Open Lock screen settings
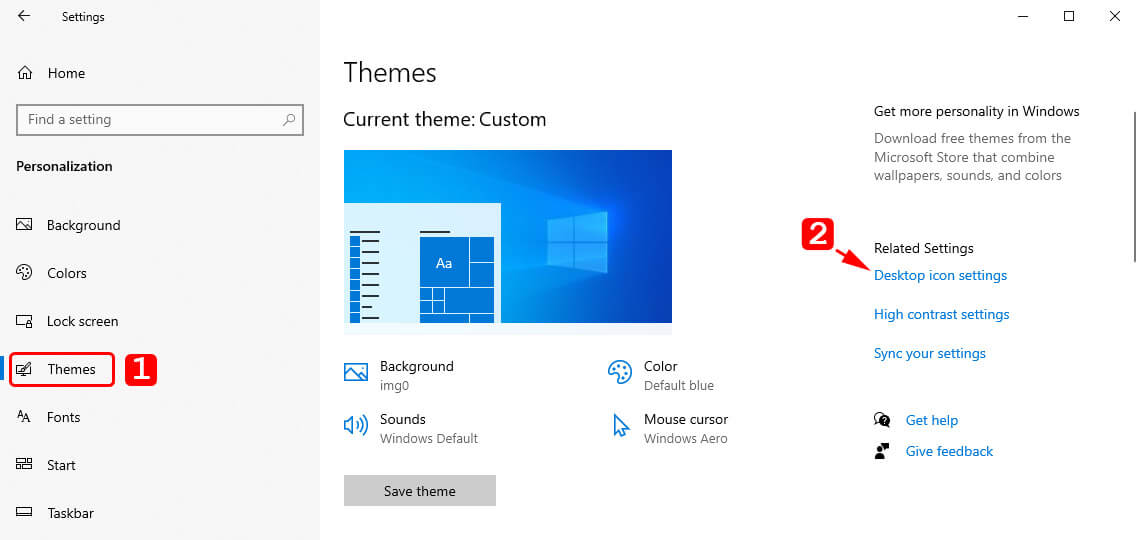The image size is (1138, 540). click(x=82, y=321)
